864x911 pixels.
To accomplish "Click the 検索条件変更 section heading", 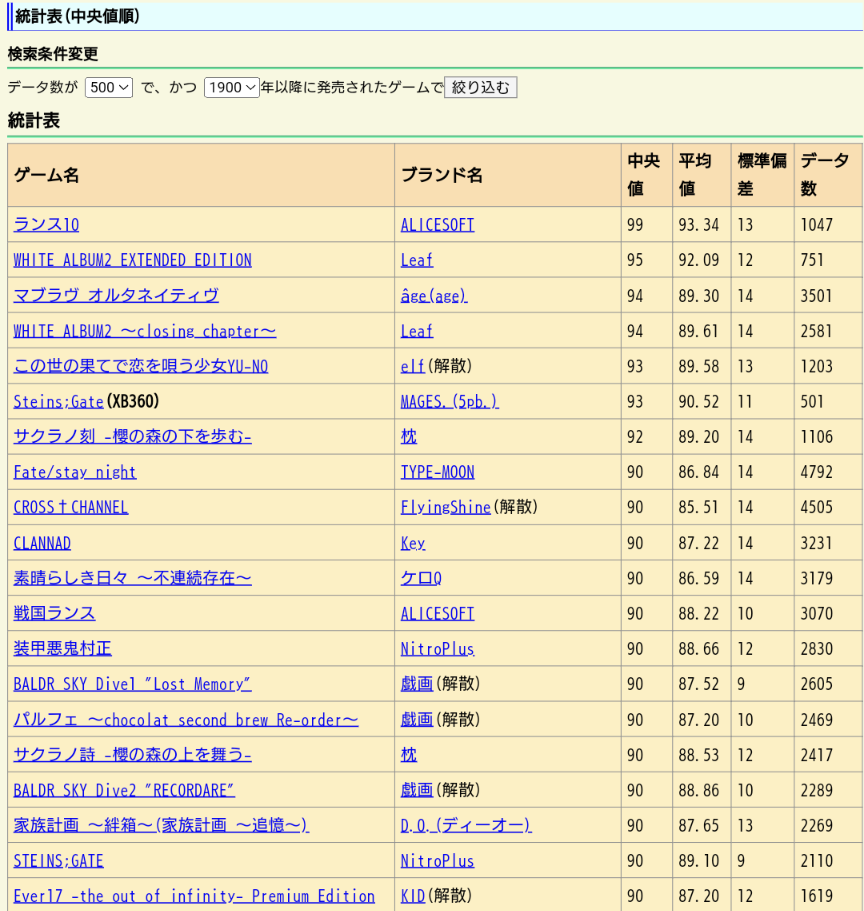I will (x=53, y=54).
